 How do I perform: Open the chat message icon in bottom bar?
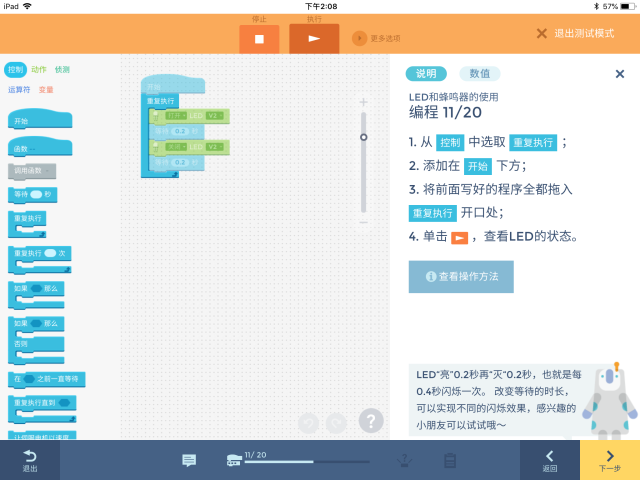189,460
